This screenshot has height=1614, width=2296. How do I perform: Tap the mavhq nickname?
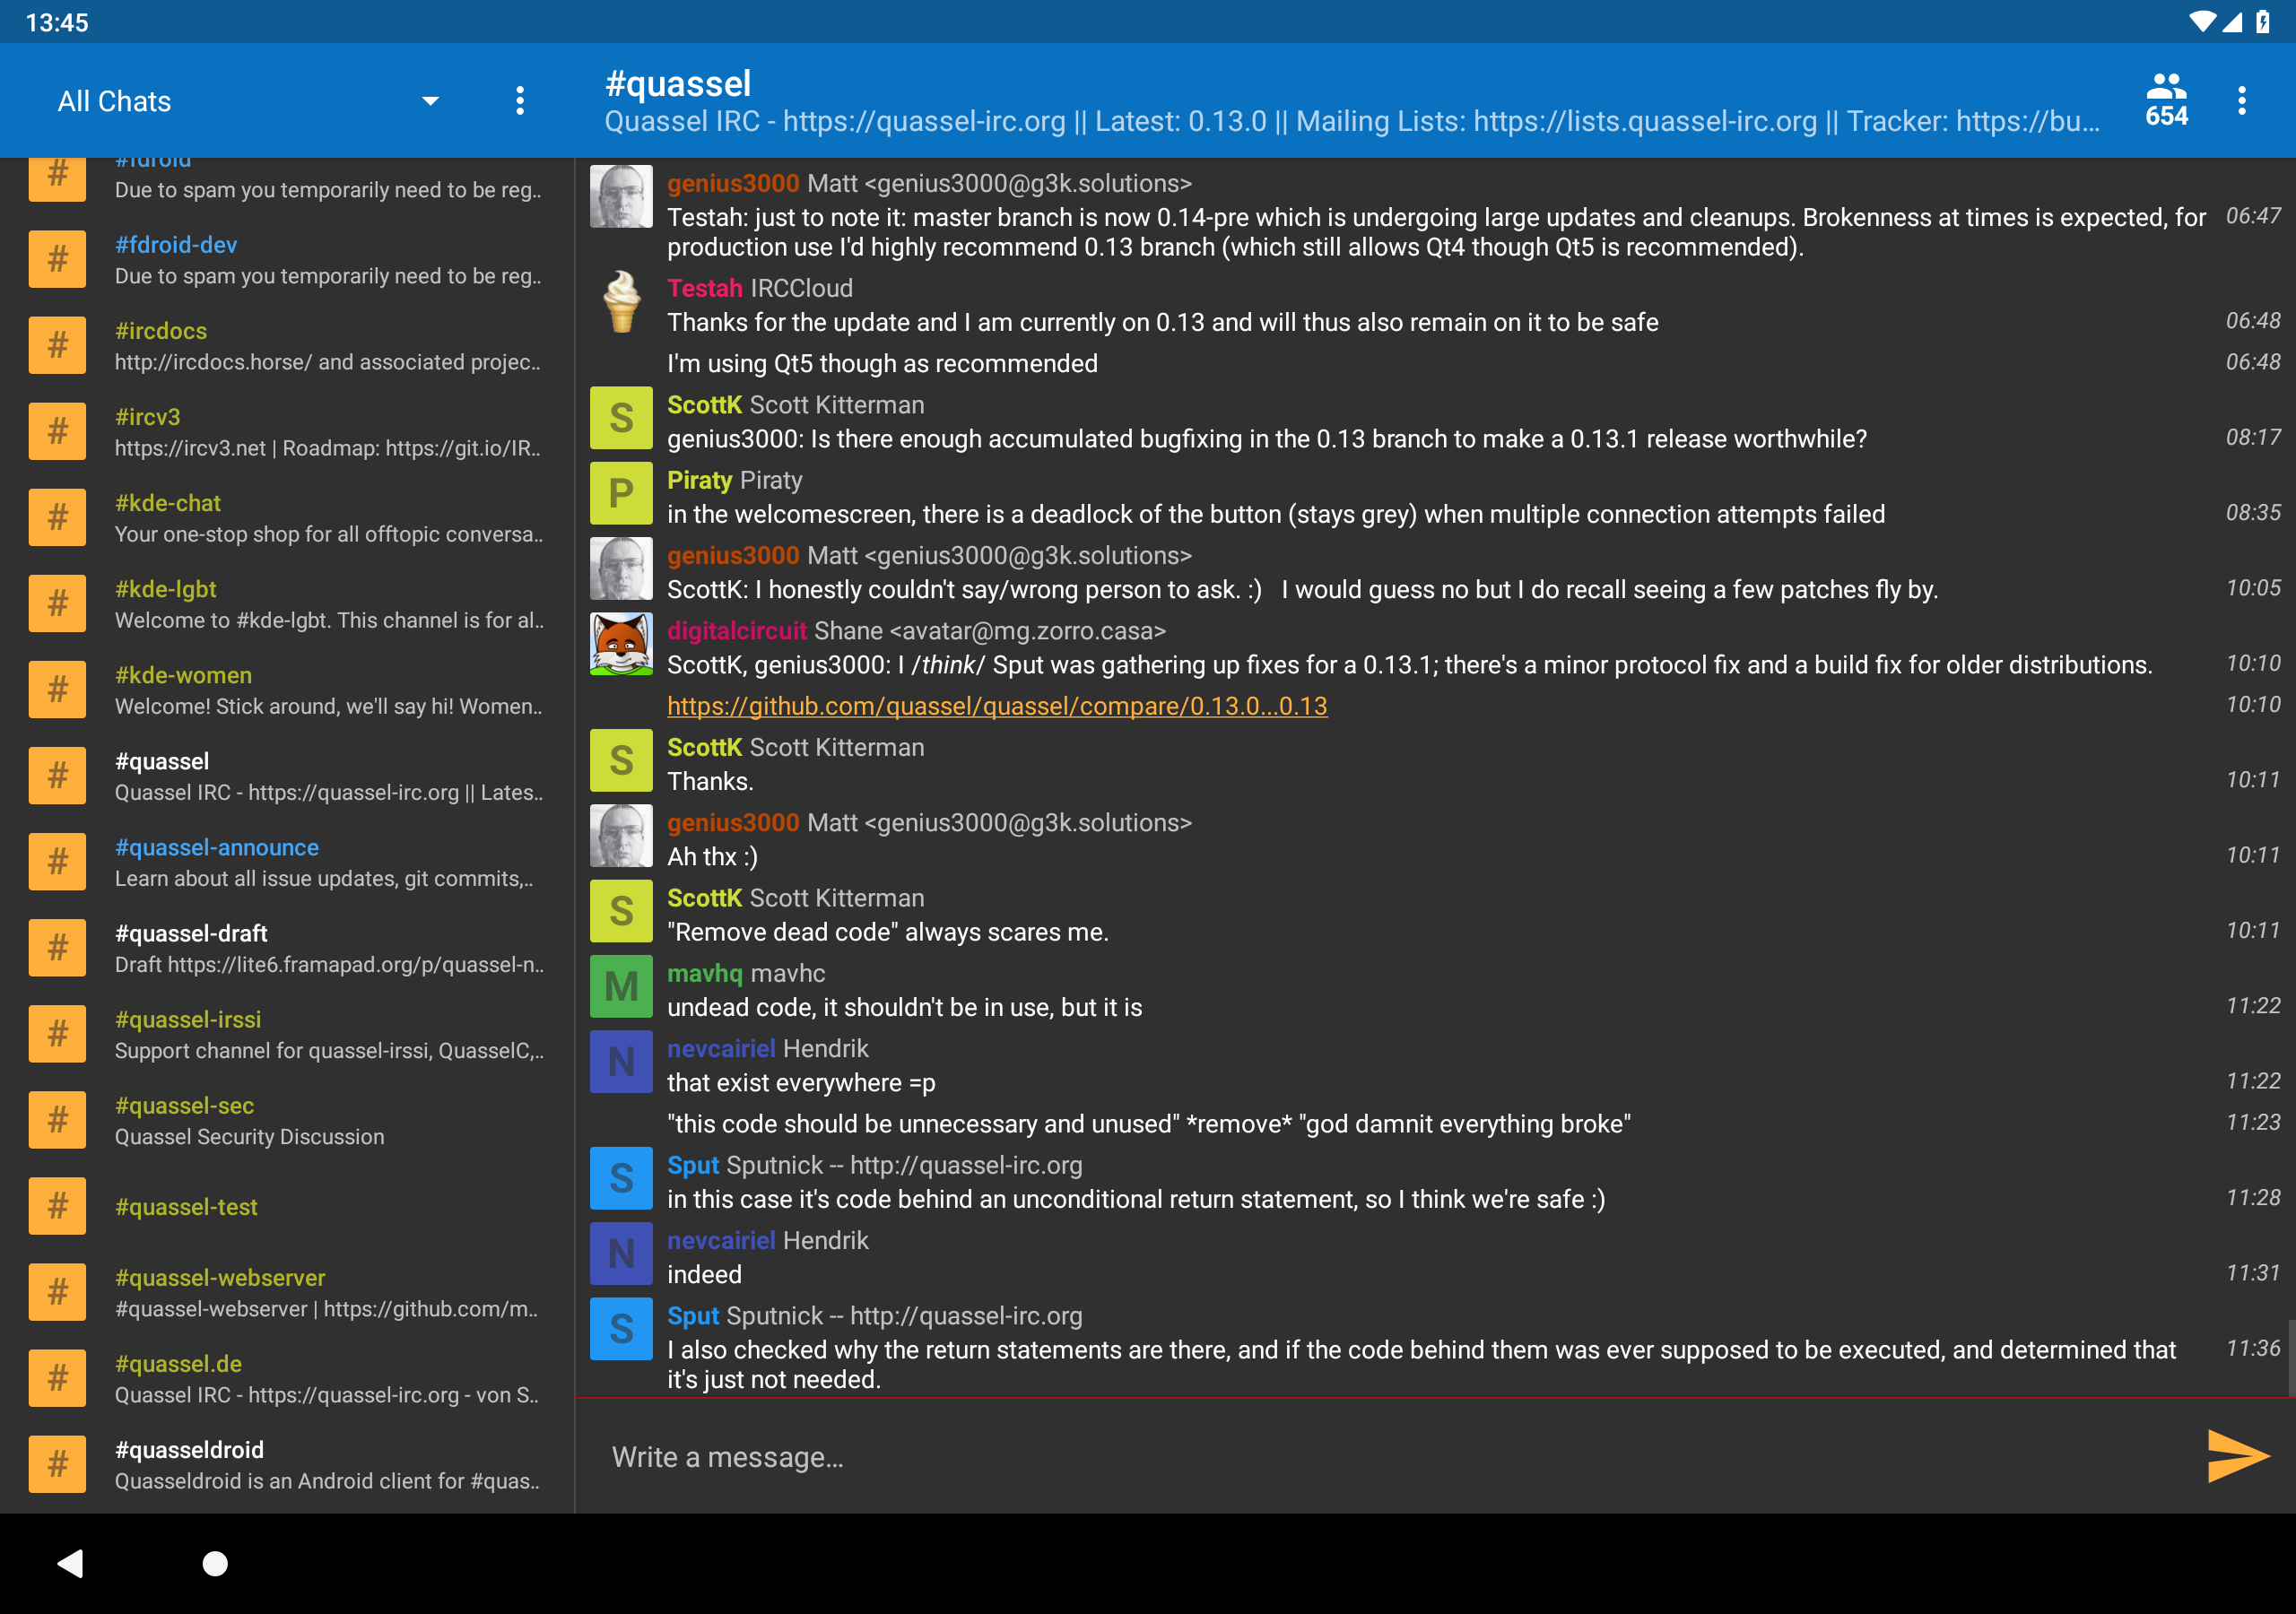click(x=704, y=974)
